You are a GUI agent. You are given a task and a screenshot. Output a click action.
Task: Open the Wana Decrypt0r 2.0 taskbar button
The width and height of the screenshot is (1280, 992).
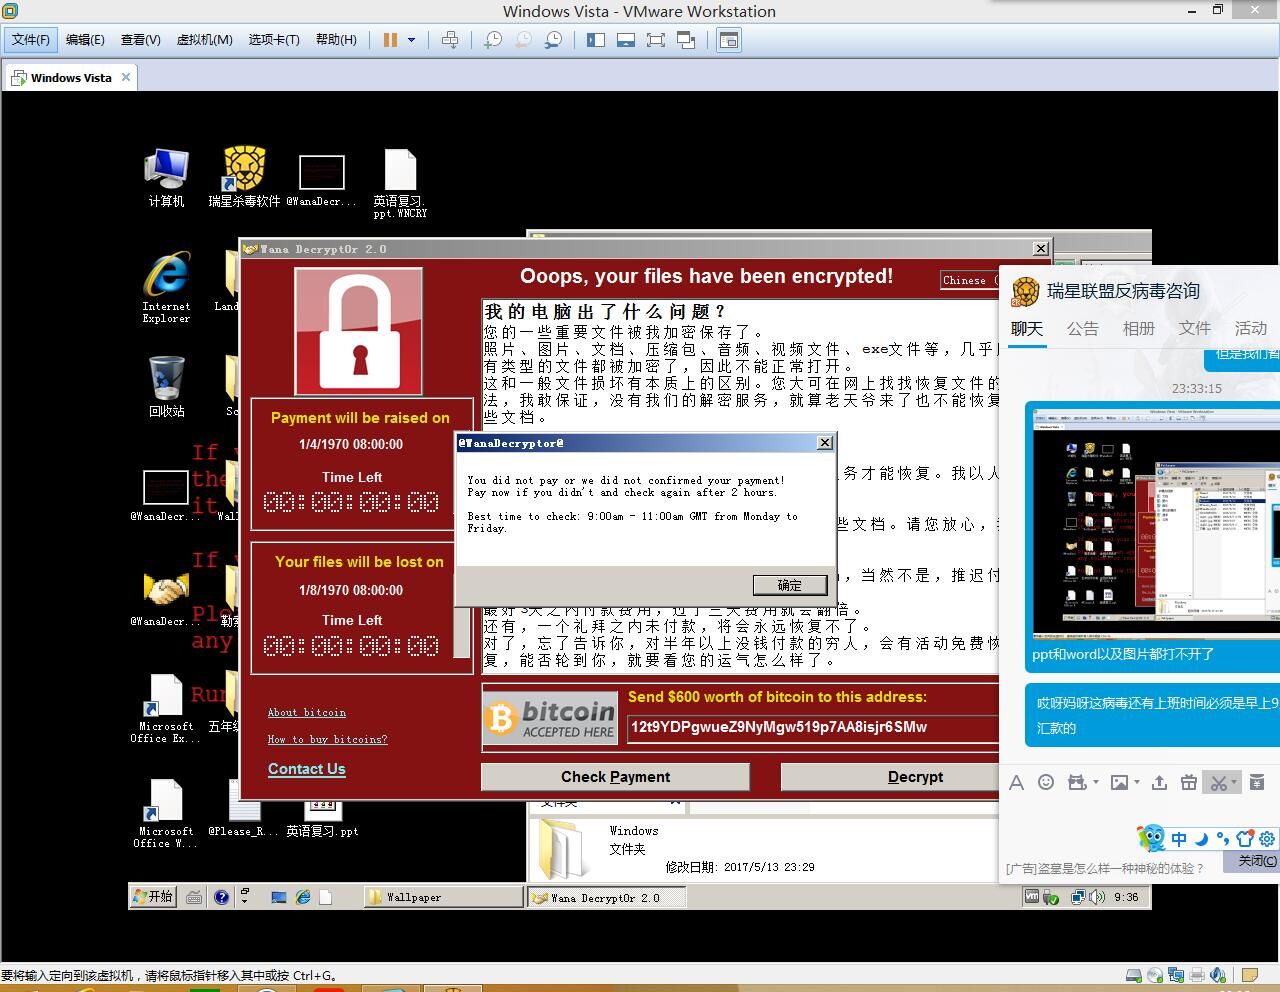click(x=607, y=898)
